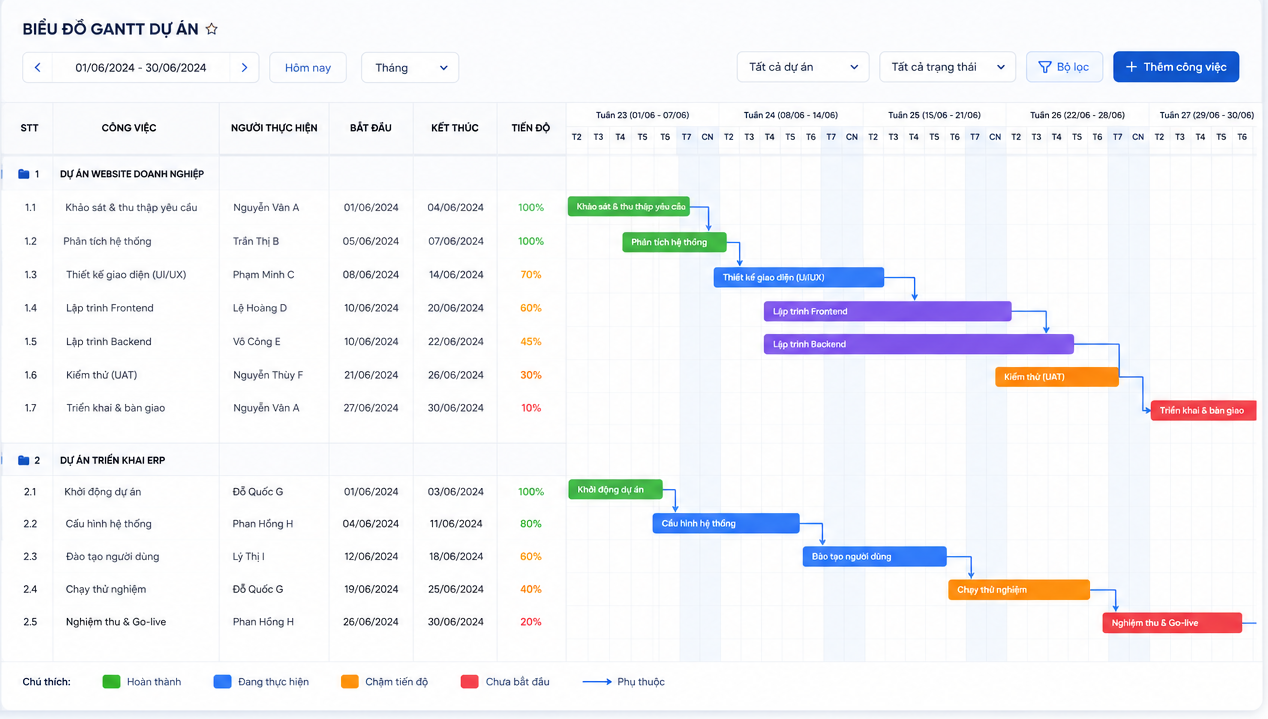
Task: Click 45% progress of Lập trình Backend
Action: 531,342
